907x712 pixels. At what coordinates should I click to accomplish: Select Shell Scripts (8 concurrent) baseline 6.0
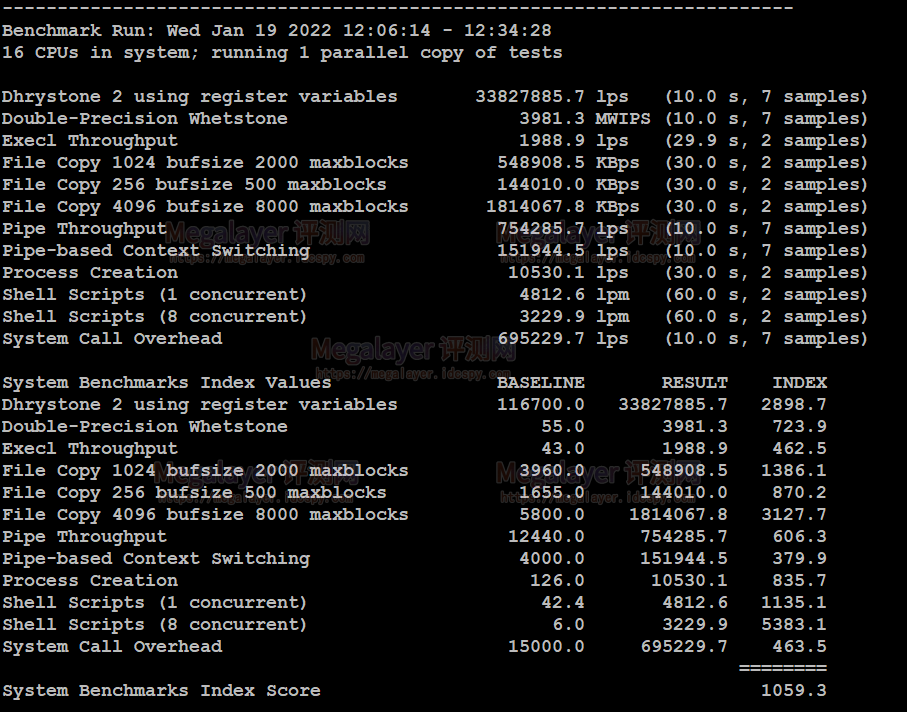point(568,624)
